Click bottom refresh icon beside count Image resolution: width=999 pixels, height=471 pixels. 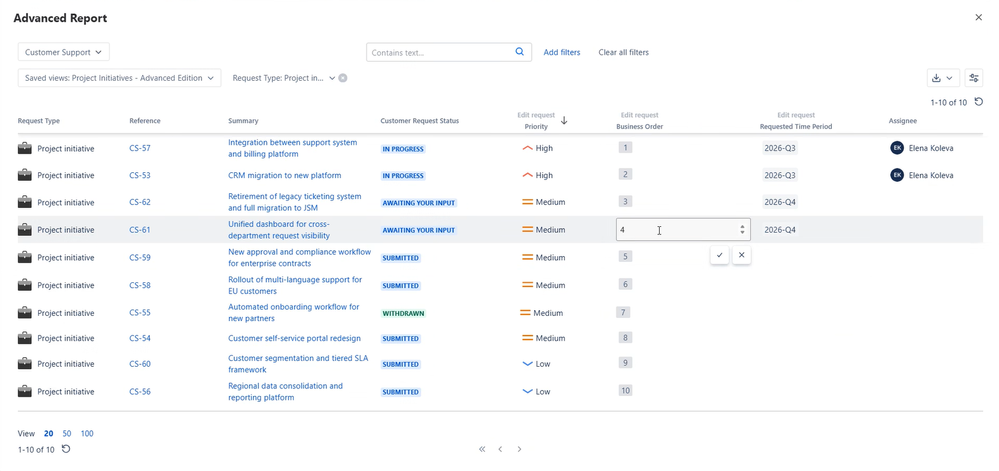tap(66, 449)
